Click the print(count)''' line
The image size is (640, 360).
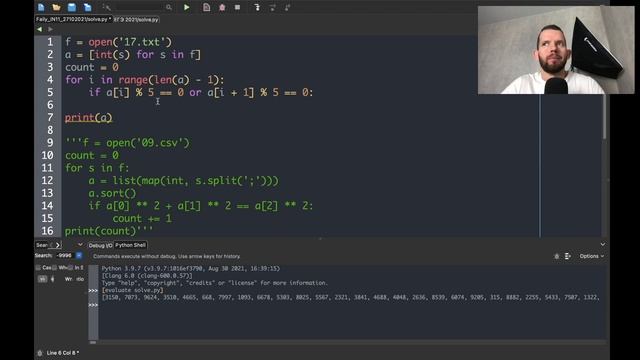click(x=109, y=231)
